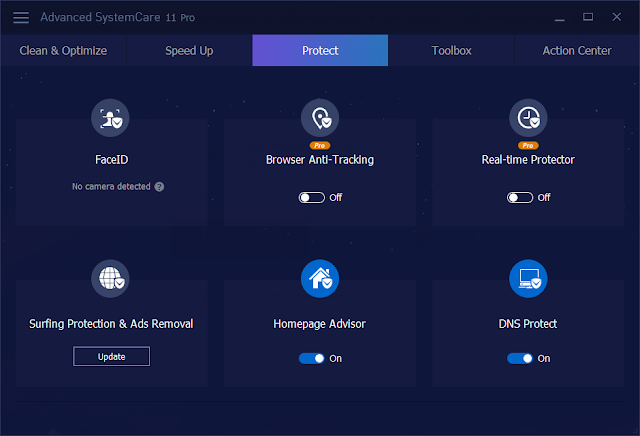This screenshot has width=640, height=436.
Task: Click the help icon beside No camera detected
Action: (160, 187)
